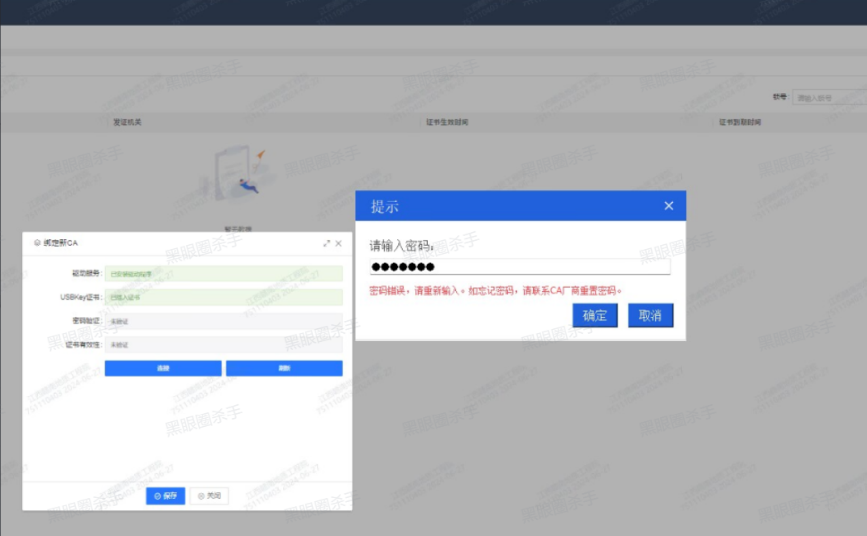Select the 驱动服务 status field

click(223, 273)
